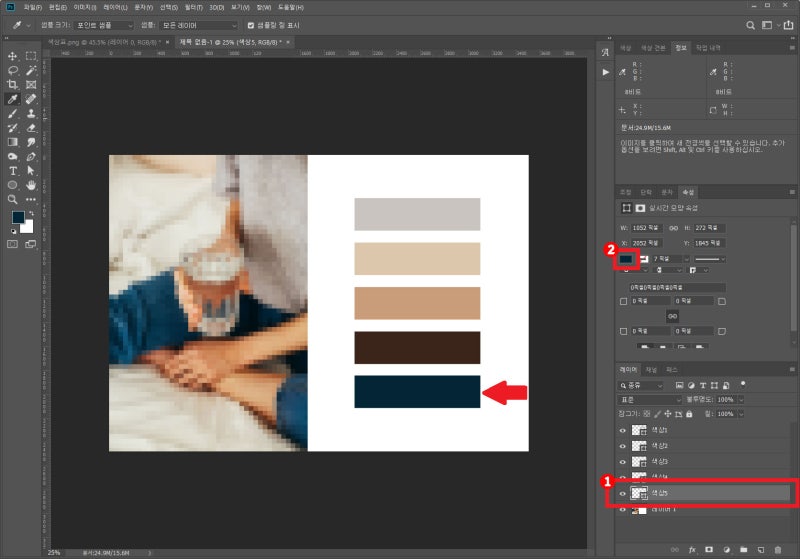Select the Healing Brush tool
The width and height of the screenshot is (800, 559).
[31, 99]
